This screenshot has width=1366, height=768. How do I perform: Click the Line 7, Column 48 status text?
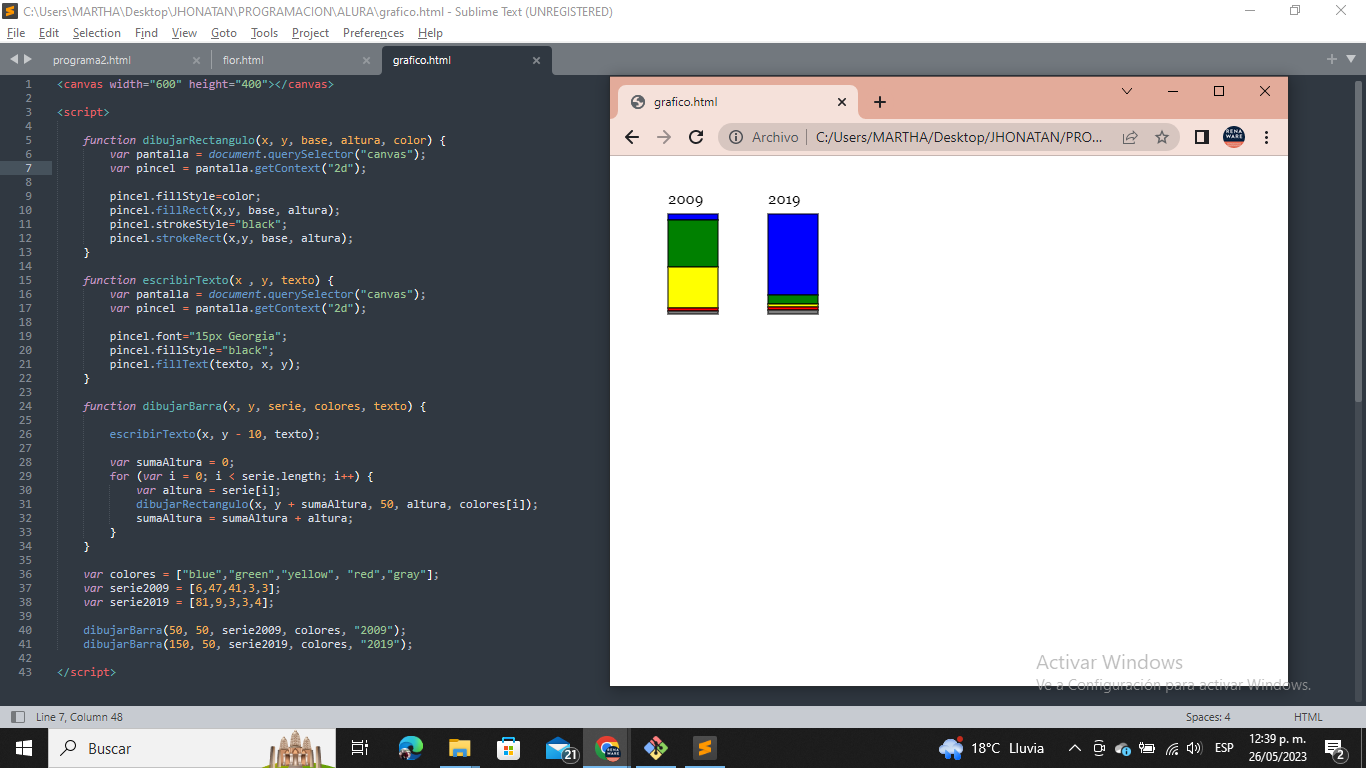point(79,717)
